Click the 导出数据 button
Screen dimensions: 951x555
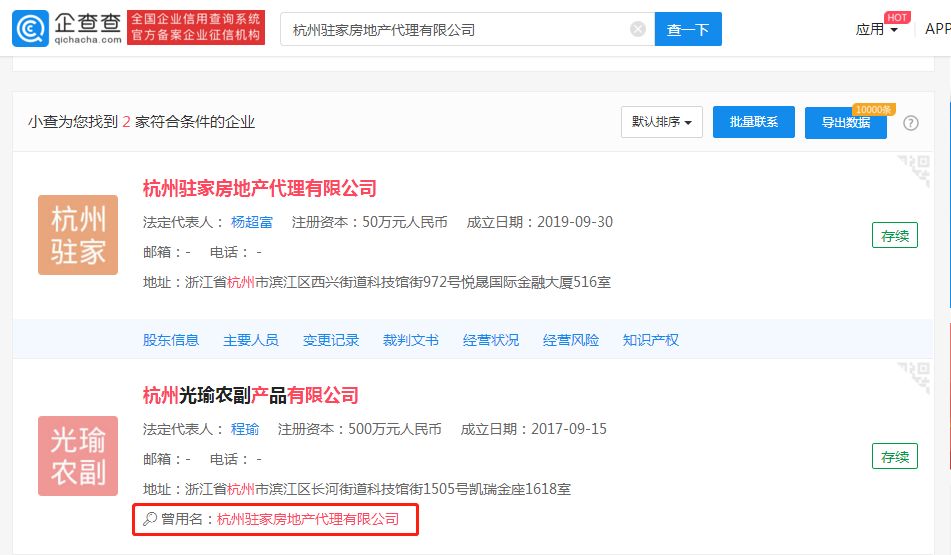(845, 123)
